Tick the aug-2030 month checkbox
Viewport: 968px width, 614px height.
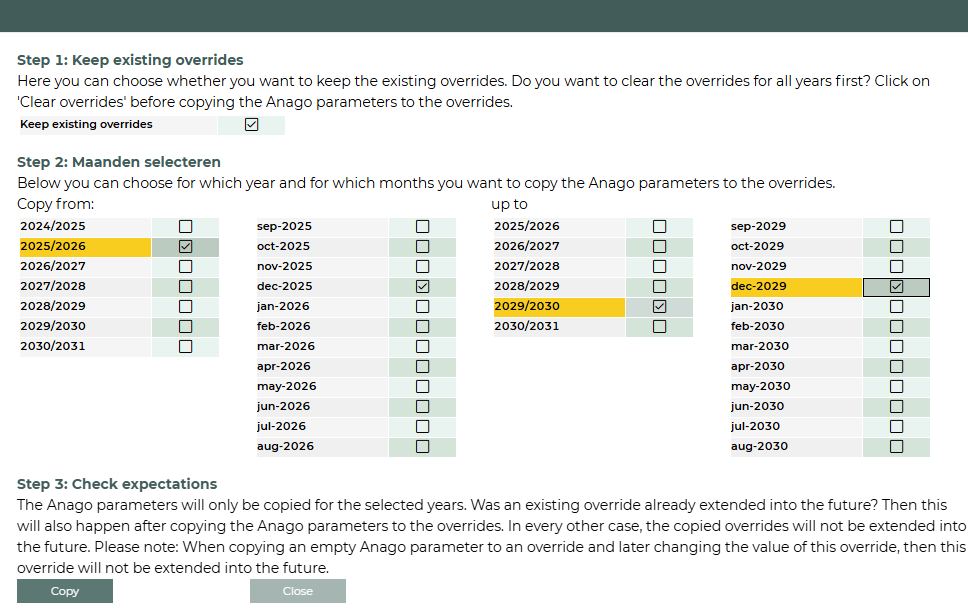coord(896,446)
